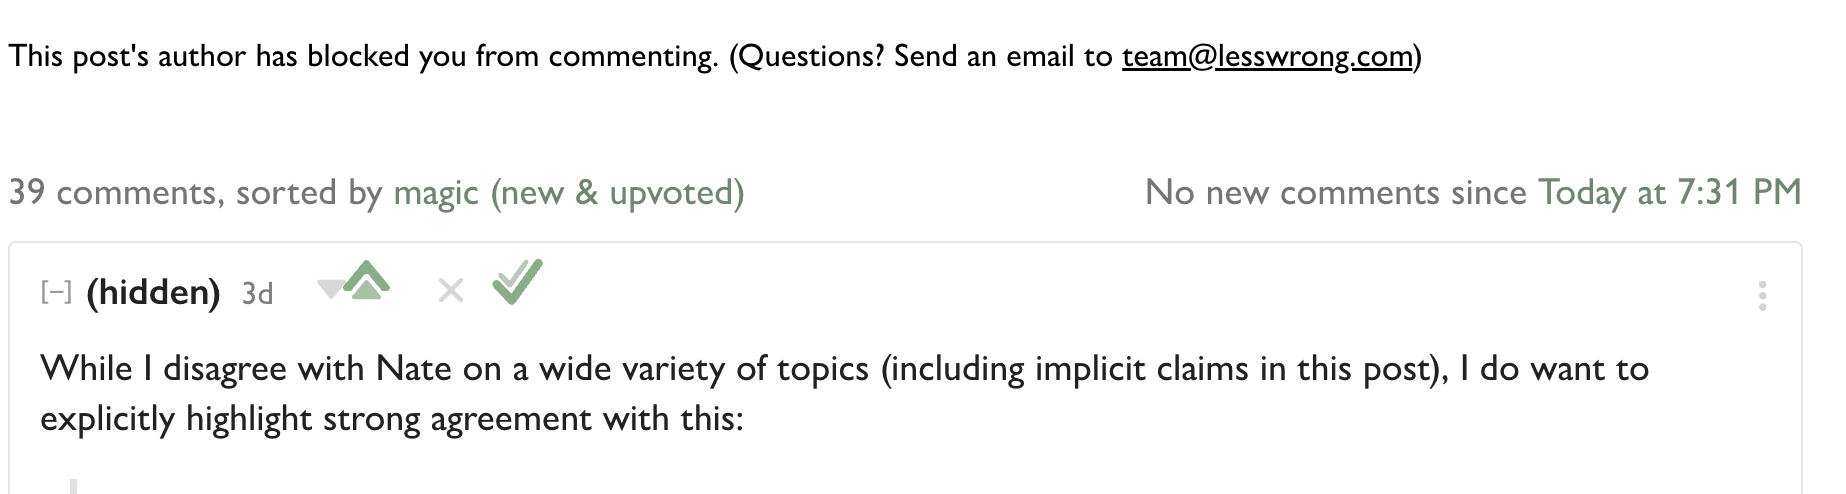Collapse the comment using the [–] toggle
Viewport: 1846px width, 494px height.
pos(56,293)
